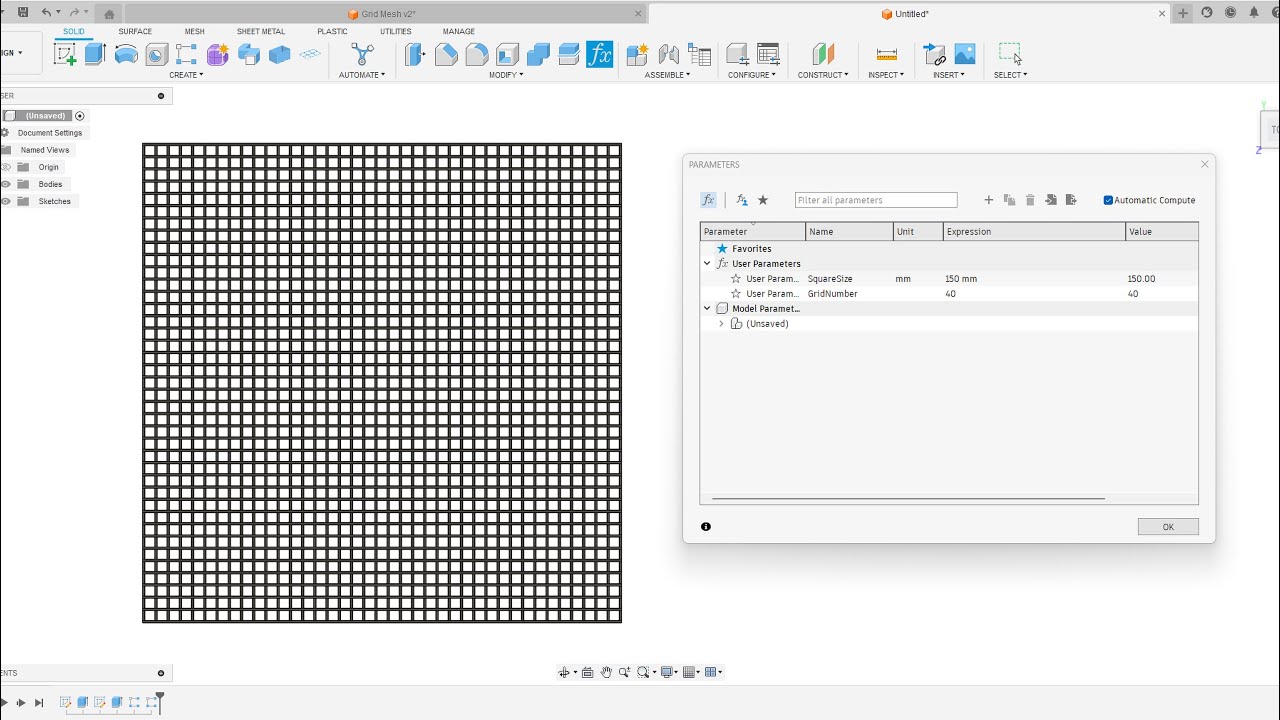The image size is (1280, 720).
Task: Select the Rectangular Pattern tool
Action: 186,55
